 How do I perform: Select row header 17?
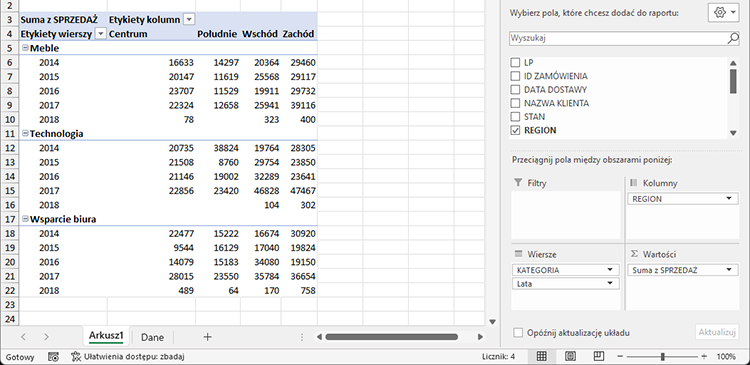pyautogui.click(x=10, y=219)
